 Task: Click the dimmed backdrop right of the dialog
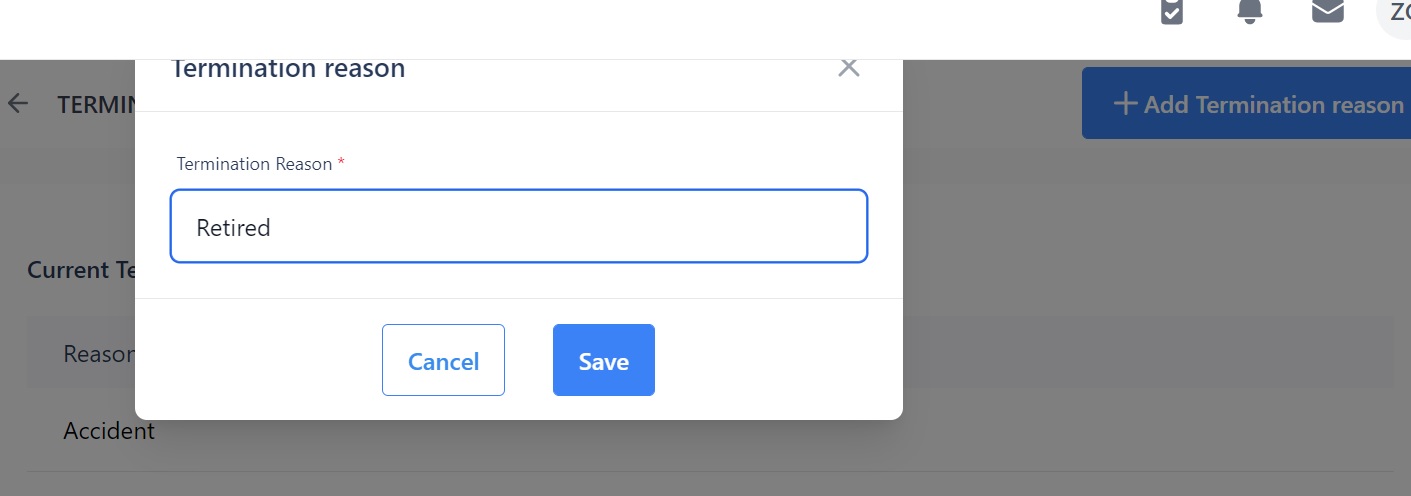tap(1100, 250)
